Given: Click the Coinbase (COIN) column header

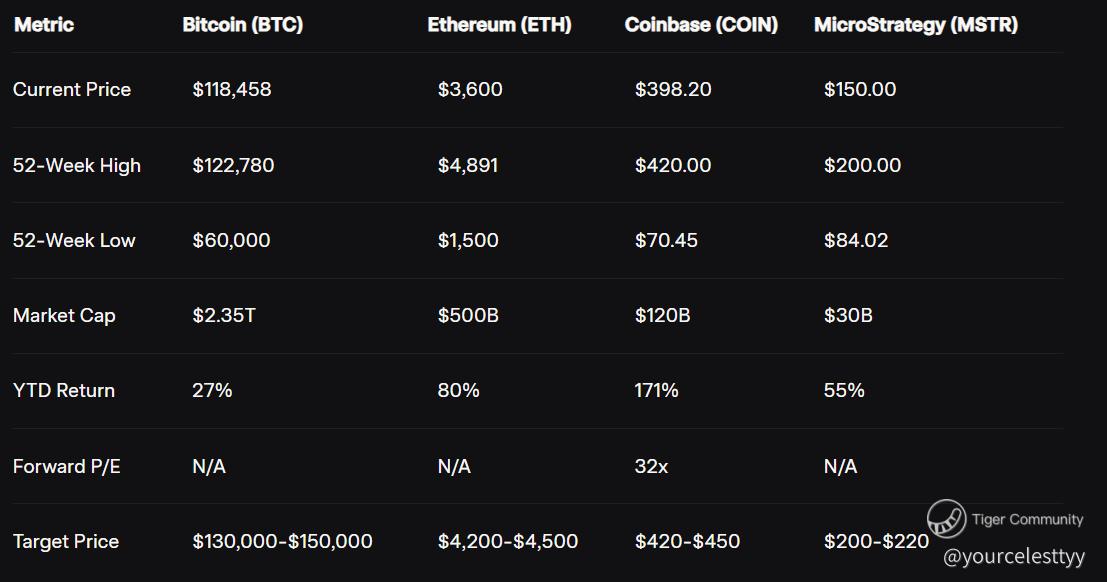Looking at the screenshot, I should [x=701, y=25].
